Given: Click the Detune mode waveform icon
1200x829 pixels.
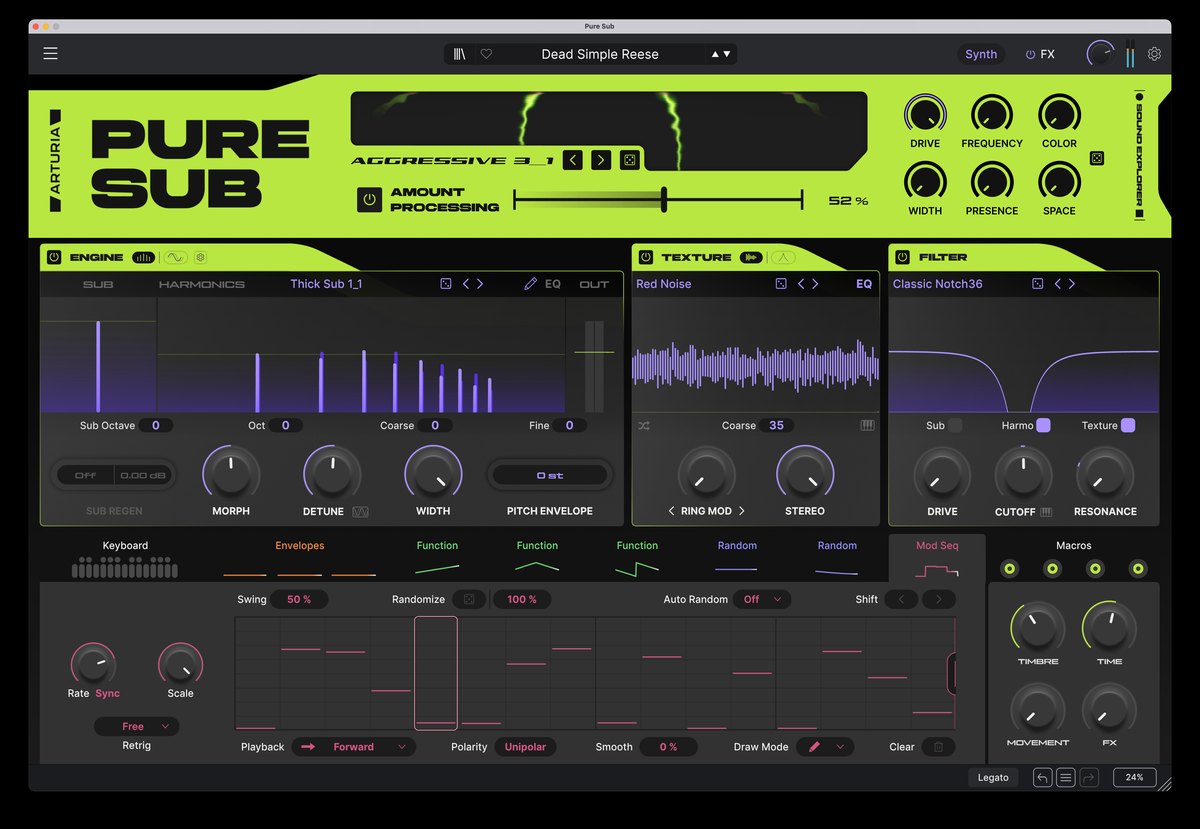Looking at the screenshot, I should tap(361, 511).
